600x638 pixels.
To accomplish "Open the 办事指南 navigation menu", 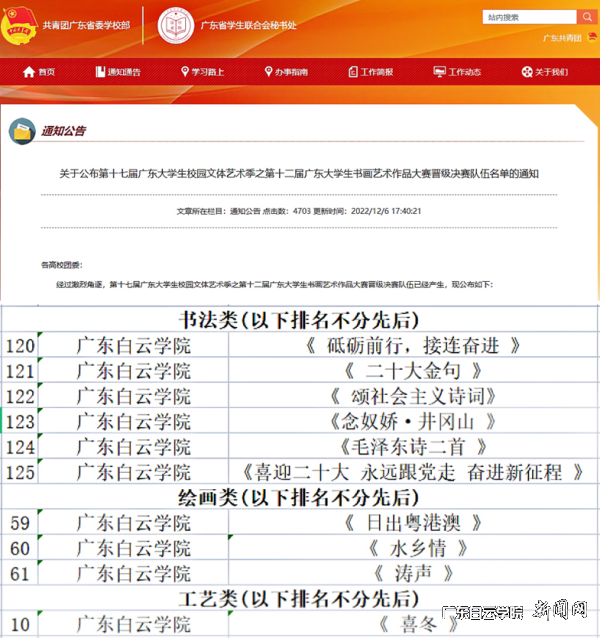I will (291, 72).
